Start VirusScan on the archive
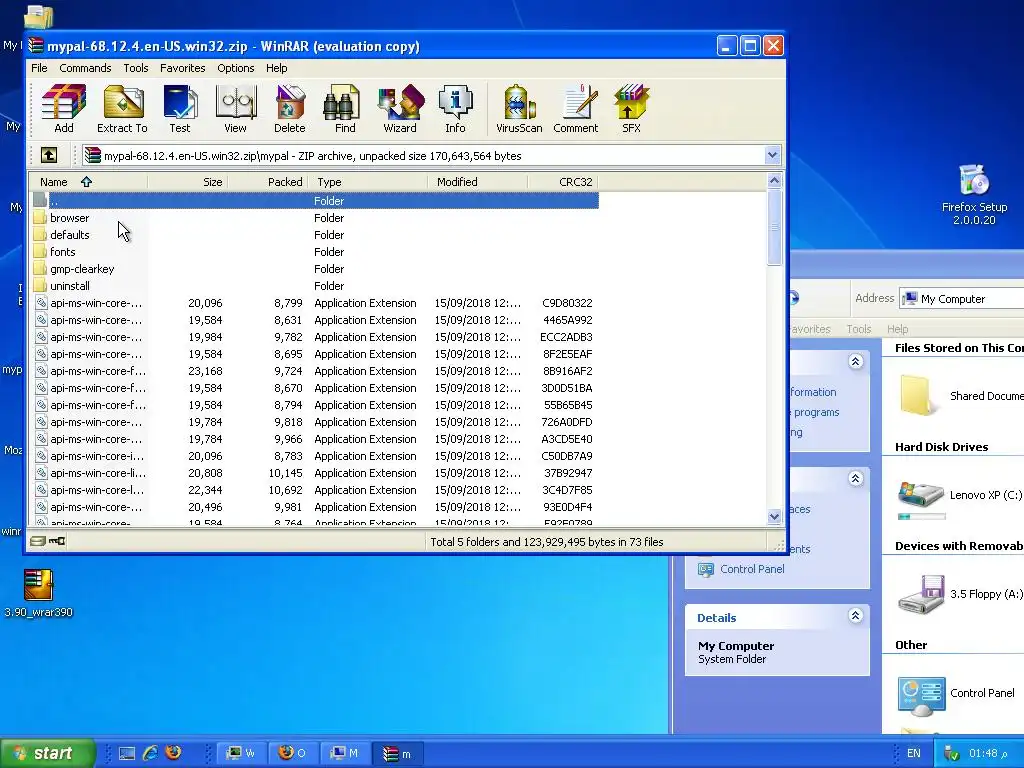1024x768 pixels. (519, 109)
